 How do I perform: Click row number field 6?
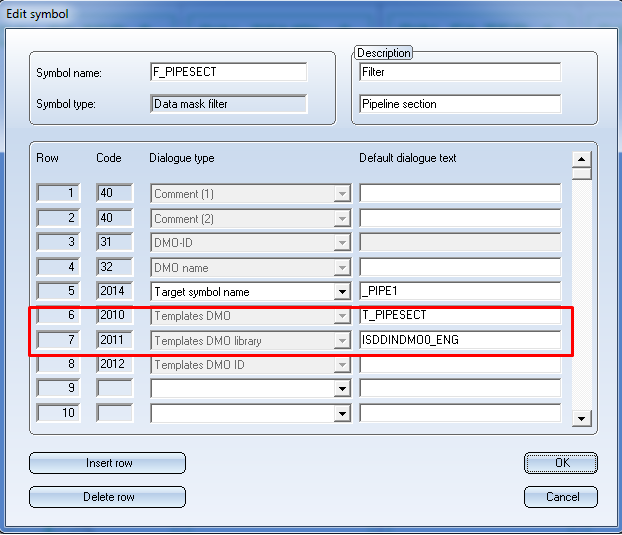(58, 316)
